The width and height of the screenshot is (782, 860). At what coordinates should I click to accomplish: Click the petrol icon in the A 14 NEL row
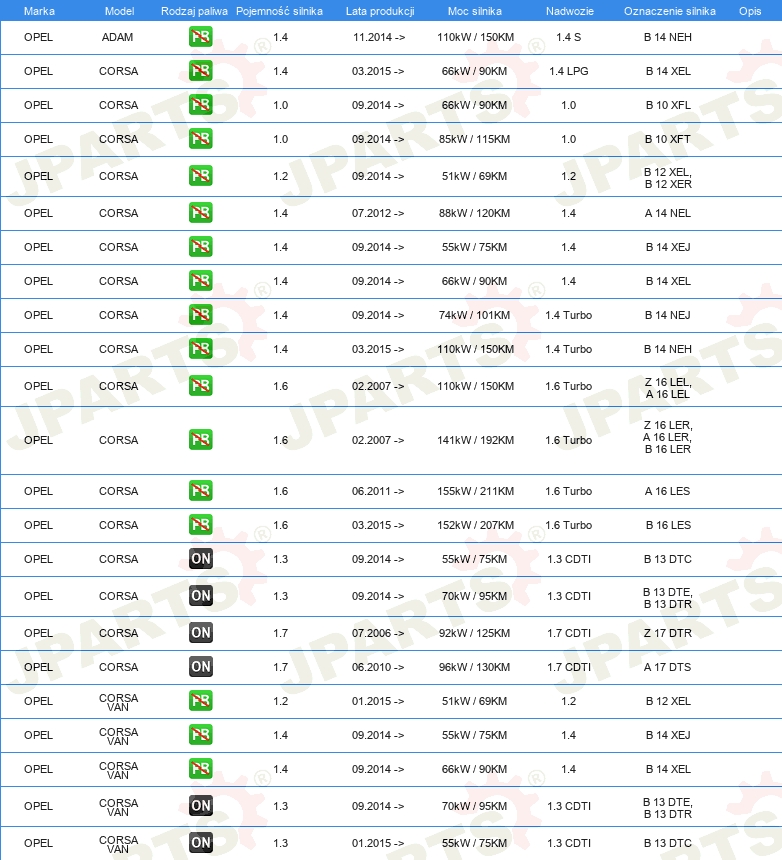coord(200,213)
